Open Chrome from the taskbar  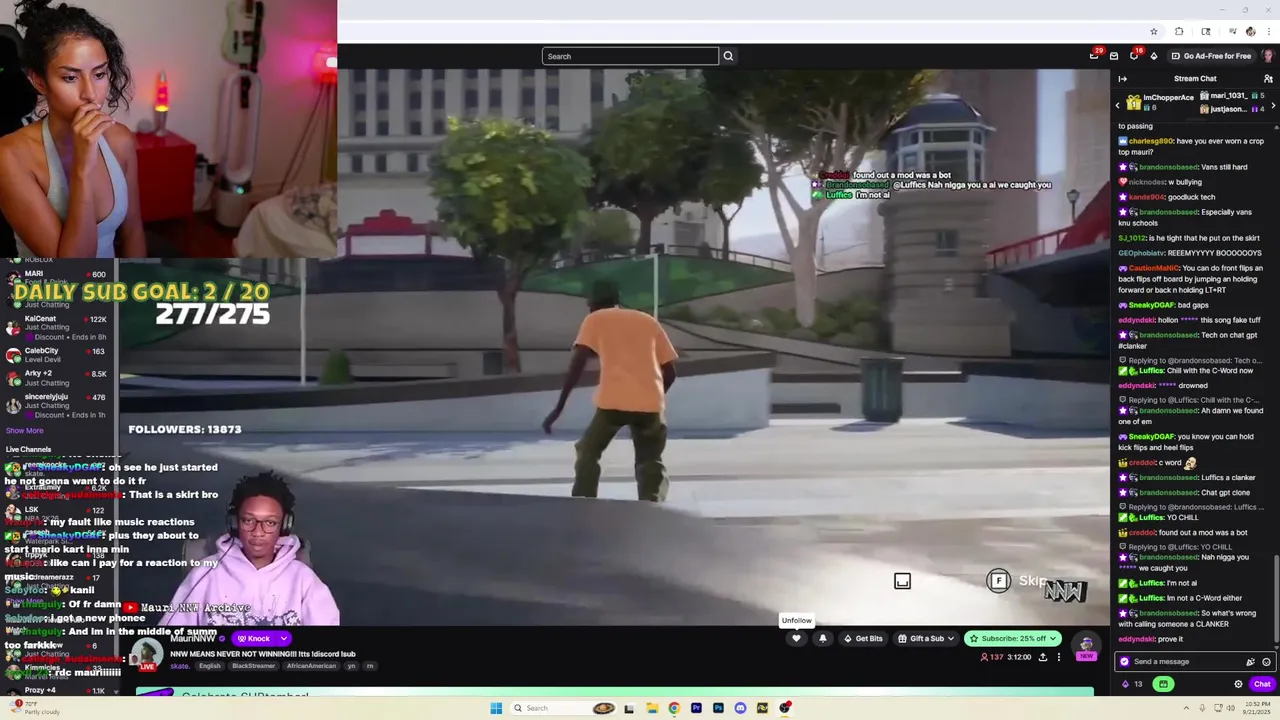pyautogui.click(x=674, y=708)
